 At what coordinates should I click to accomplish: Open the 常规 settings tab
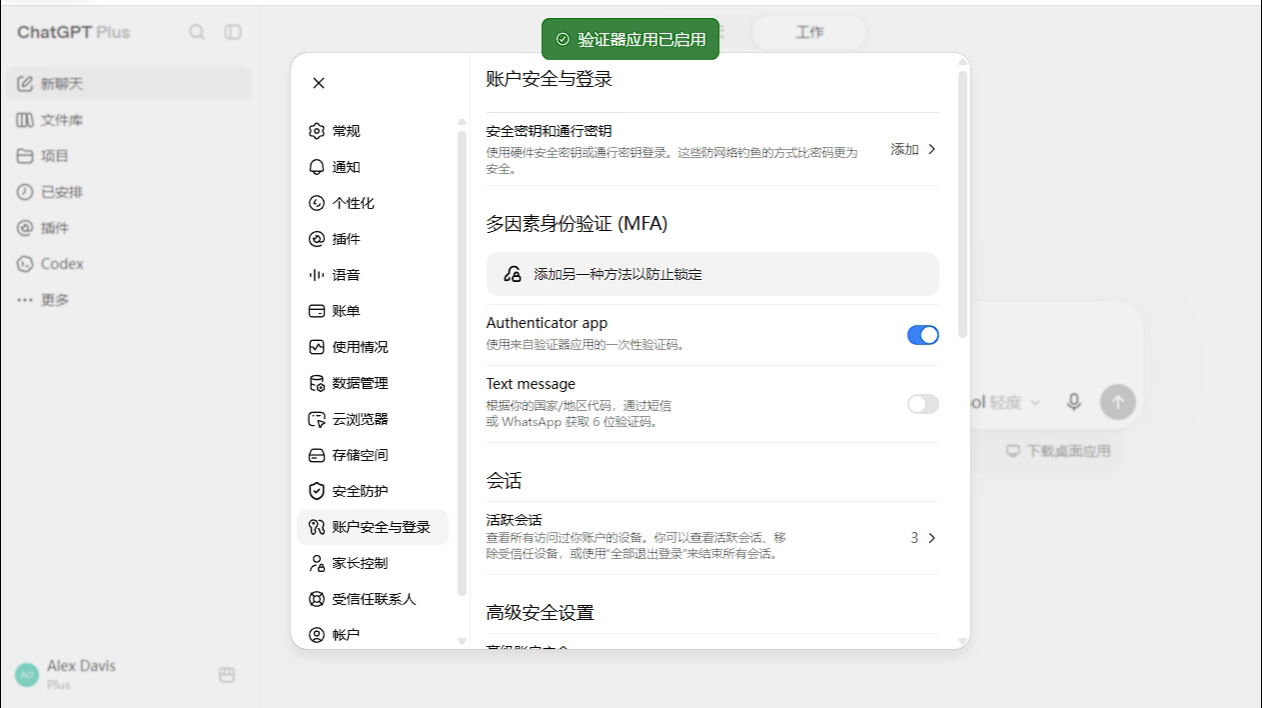point(372,131)
